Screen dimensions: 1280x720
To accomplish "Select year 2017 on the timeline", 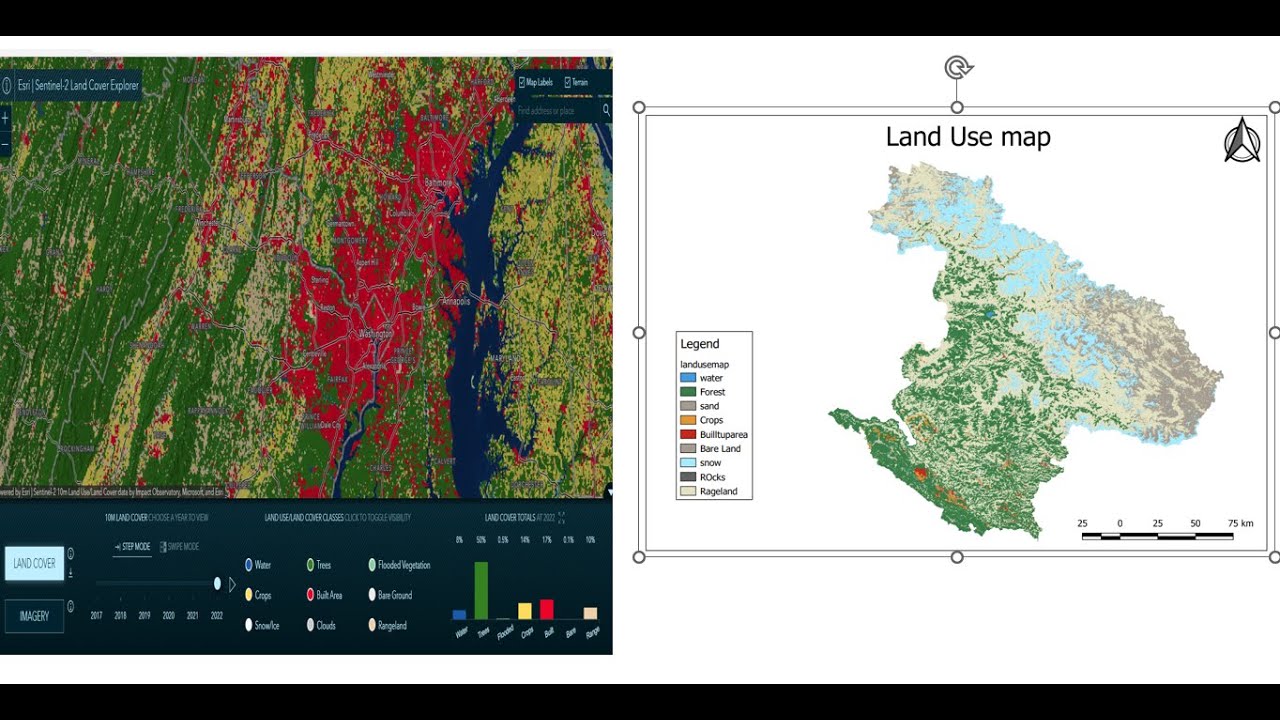I will point(96,616).
